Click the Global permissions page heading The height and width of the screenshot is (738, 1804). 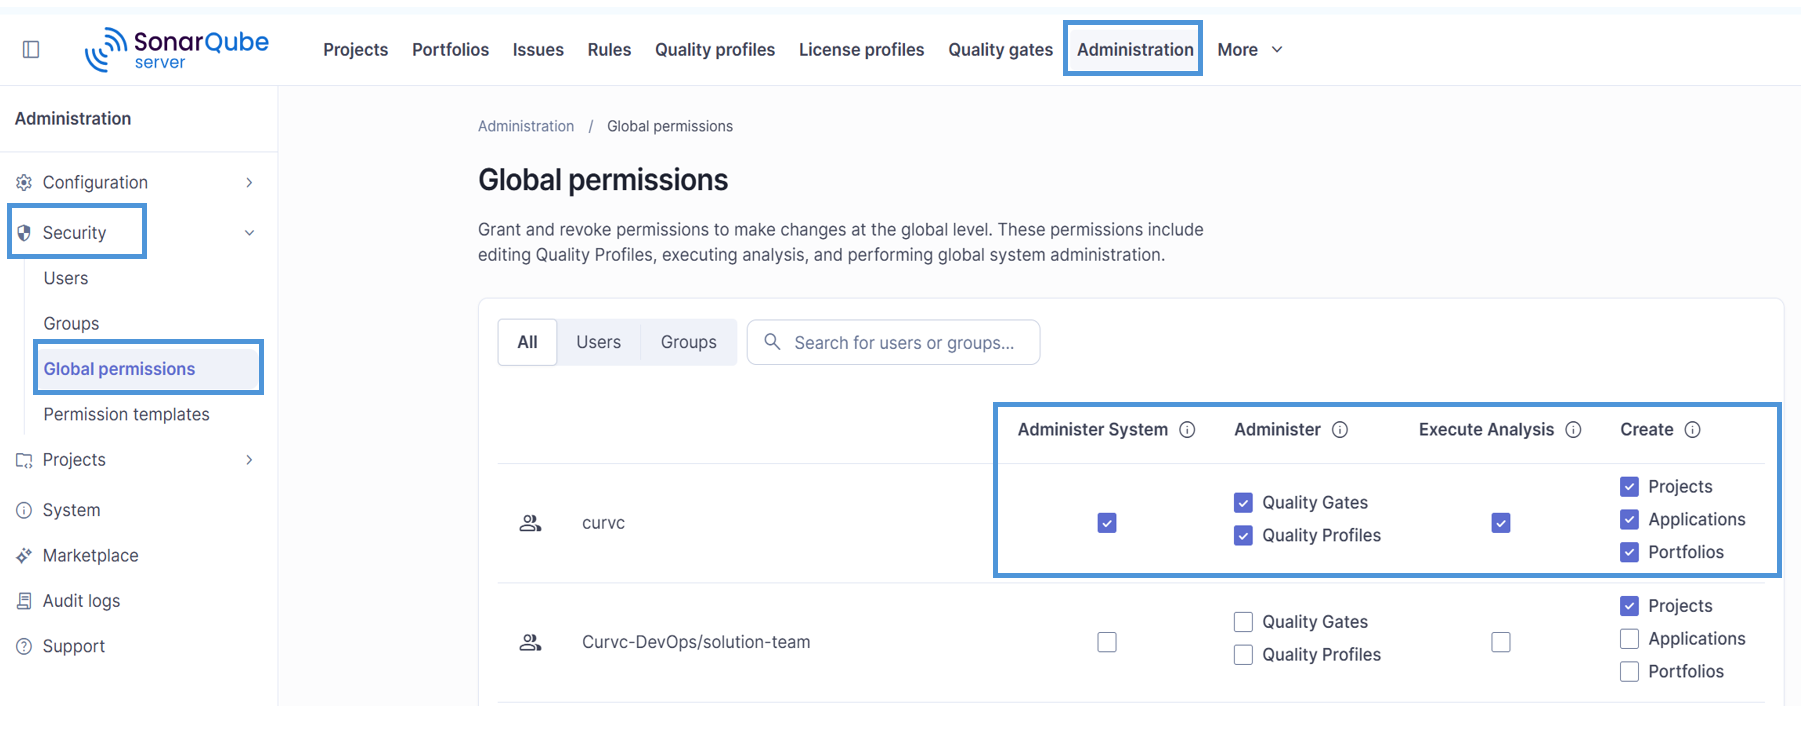(x=603, y=180)
